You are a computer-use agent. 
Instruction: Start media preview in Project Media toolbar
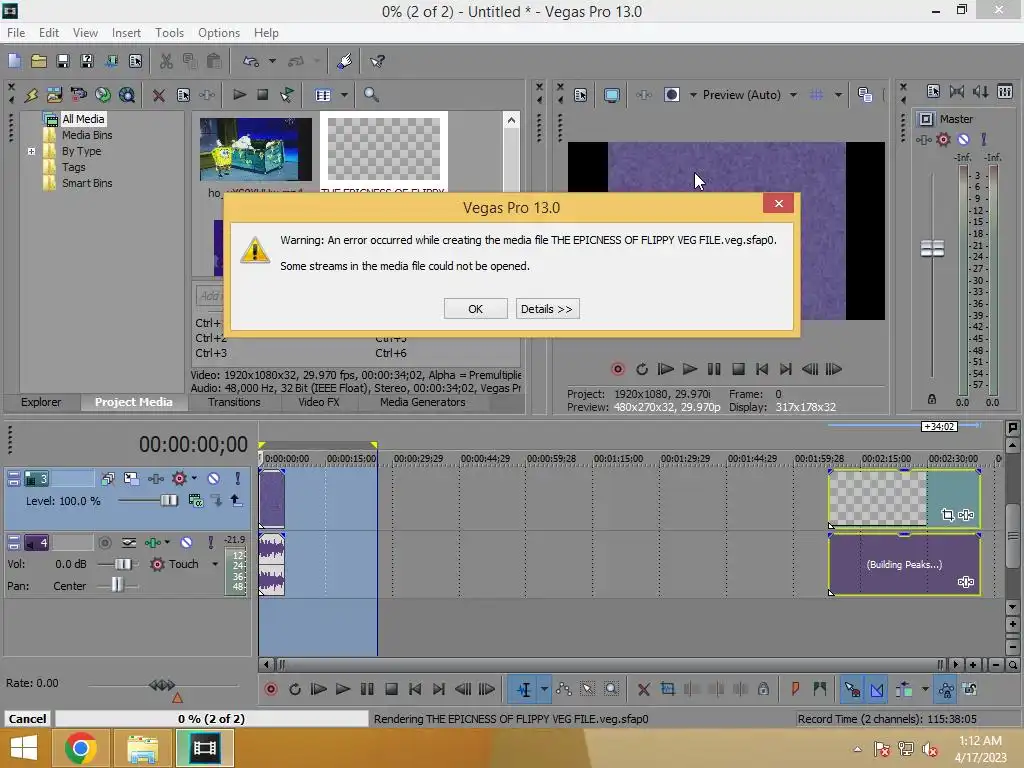(x=239, y=95)
